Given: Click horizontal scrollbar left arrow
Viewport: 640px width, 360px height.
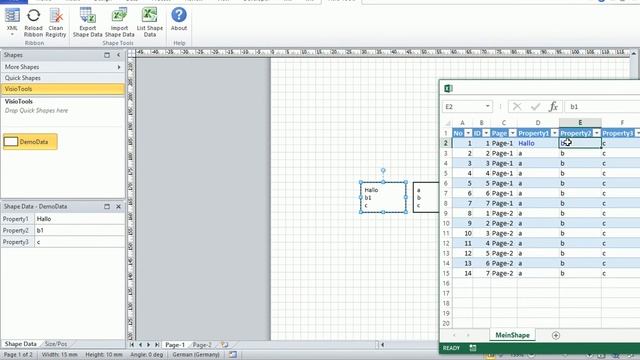Looking at the screenshot, I should (x=382, y=345).
